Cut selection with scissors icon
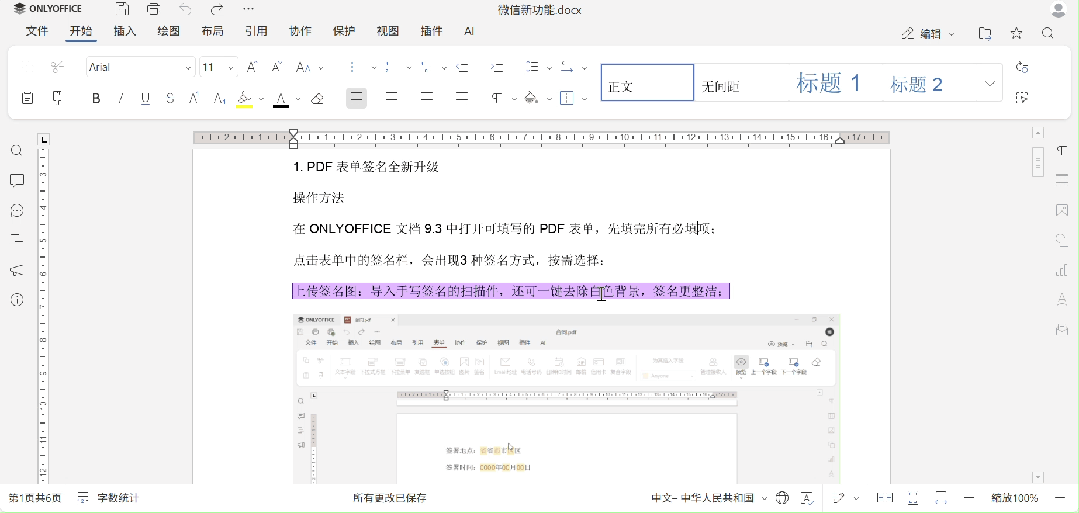Viewport: 1079px width, 513px height. coord(57,67)
